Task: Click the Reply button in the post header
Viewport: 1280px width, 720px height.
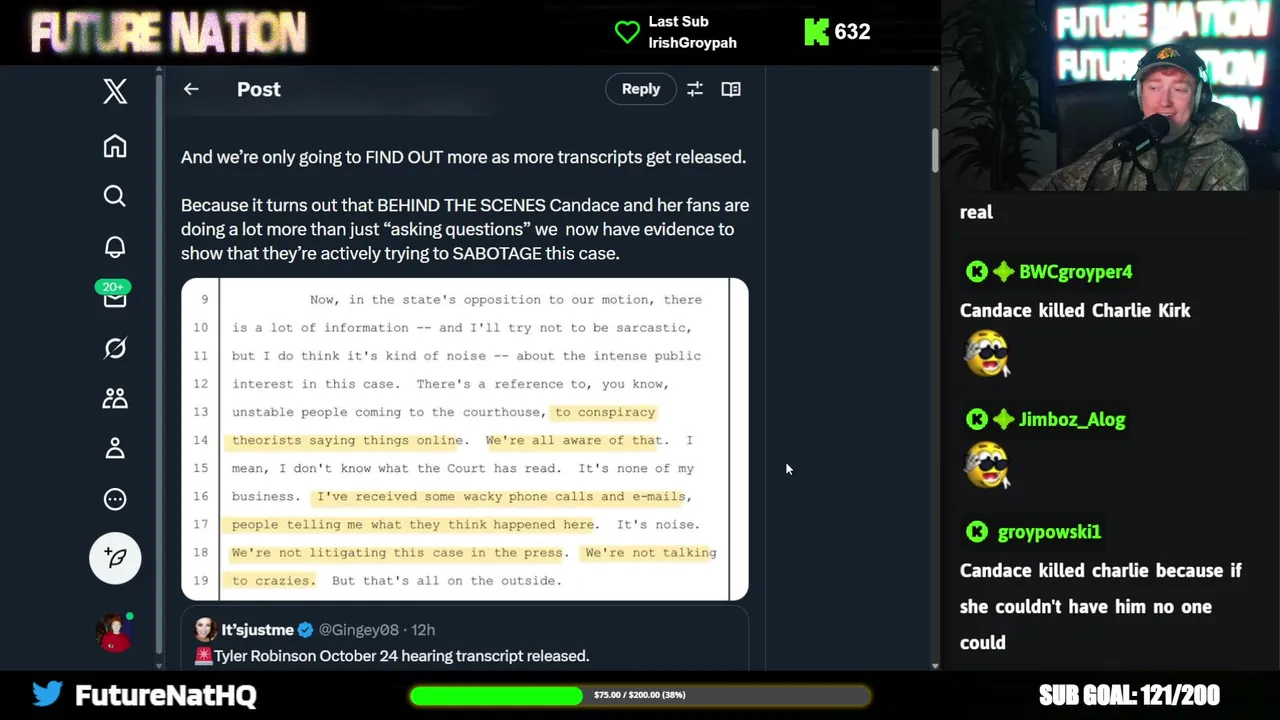Action: pos(641,89)
